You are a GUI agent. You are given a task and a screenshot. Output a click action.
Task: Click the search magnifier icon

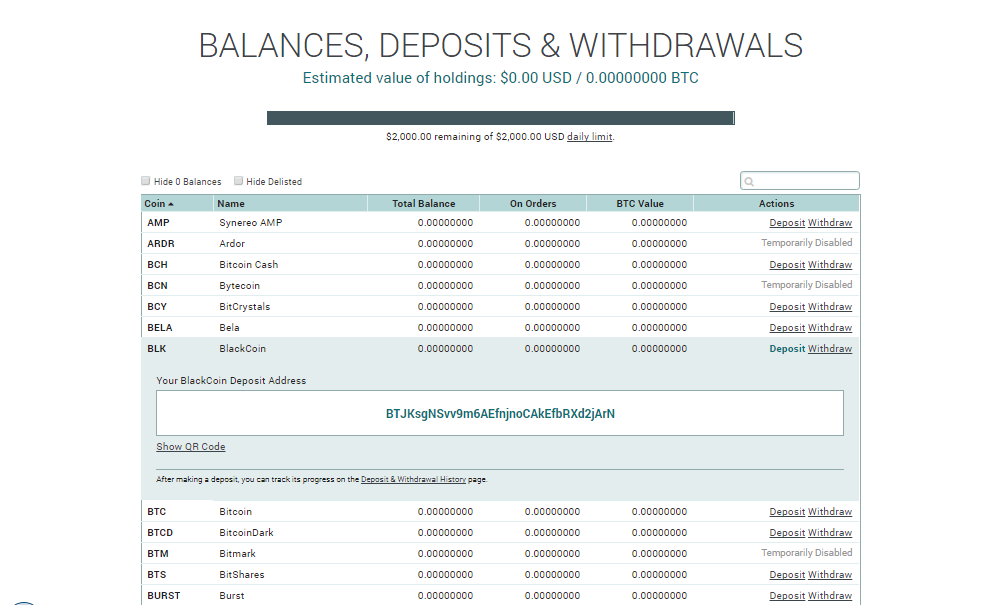click(x=749, y=181)
